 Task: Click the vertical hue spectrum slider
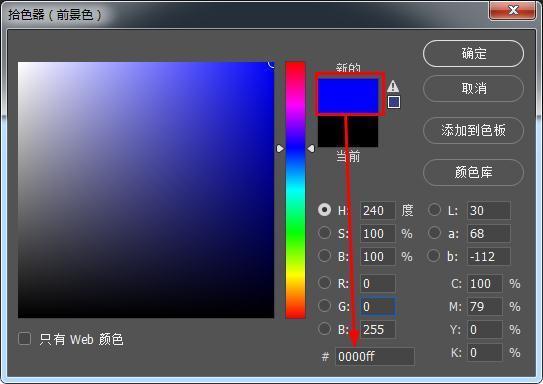coord(295,190)
